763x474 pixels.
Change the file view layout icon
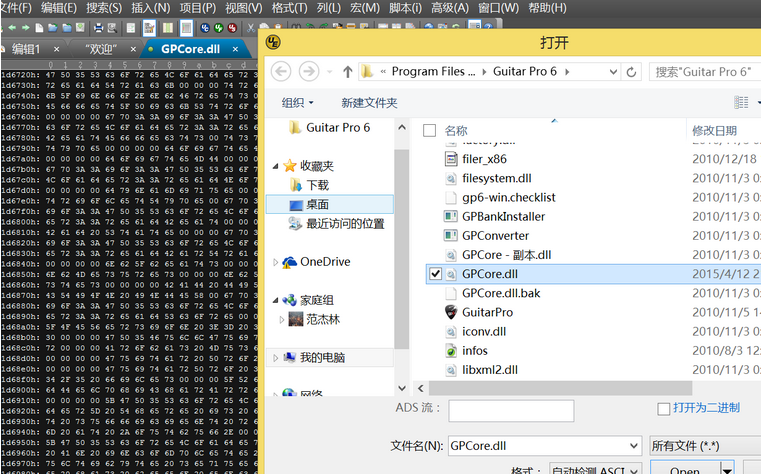point(741,103)
